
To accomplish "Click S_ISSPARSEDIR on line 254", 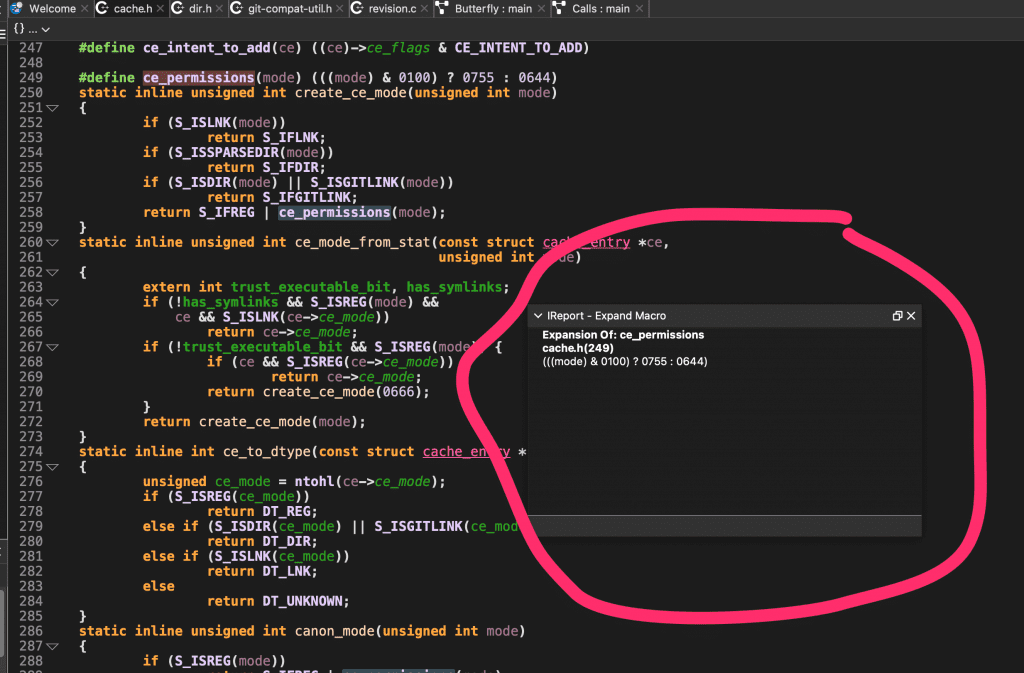I will 227,153.
